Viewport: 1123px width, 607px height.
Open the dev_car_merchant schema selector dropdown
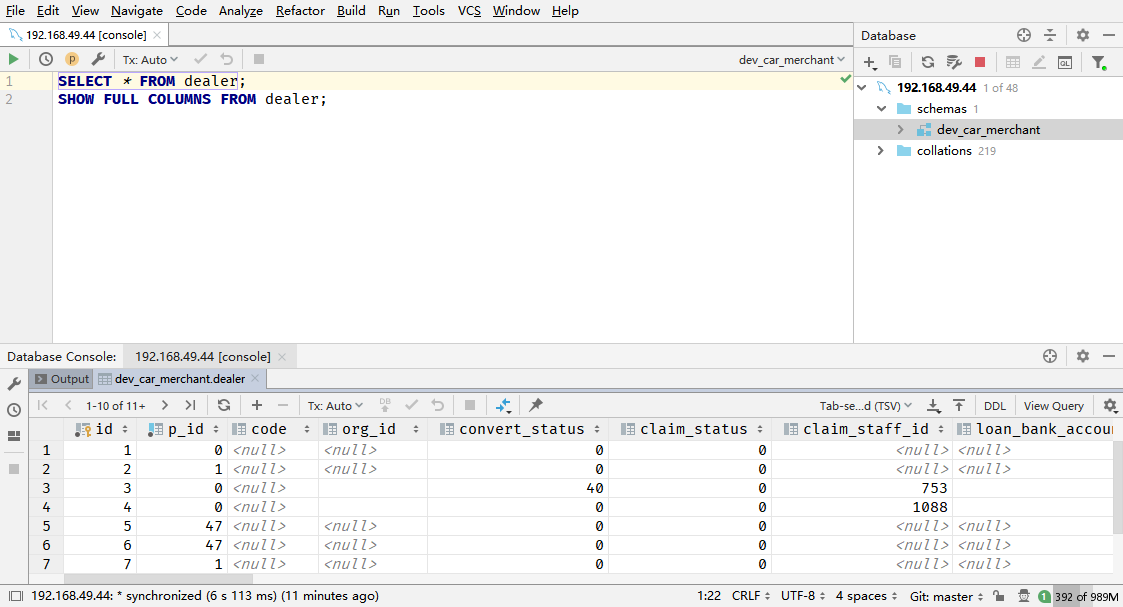point(792,60)
